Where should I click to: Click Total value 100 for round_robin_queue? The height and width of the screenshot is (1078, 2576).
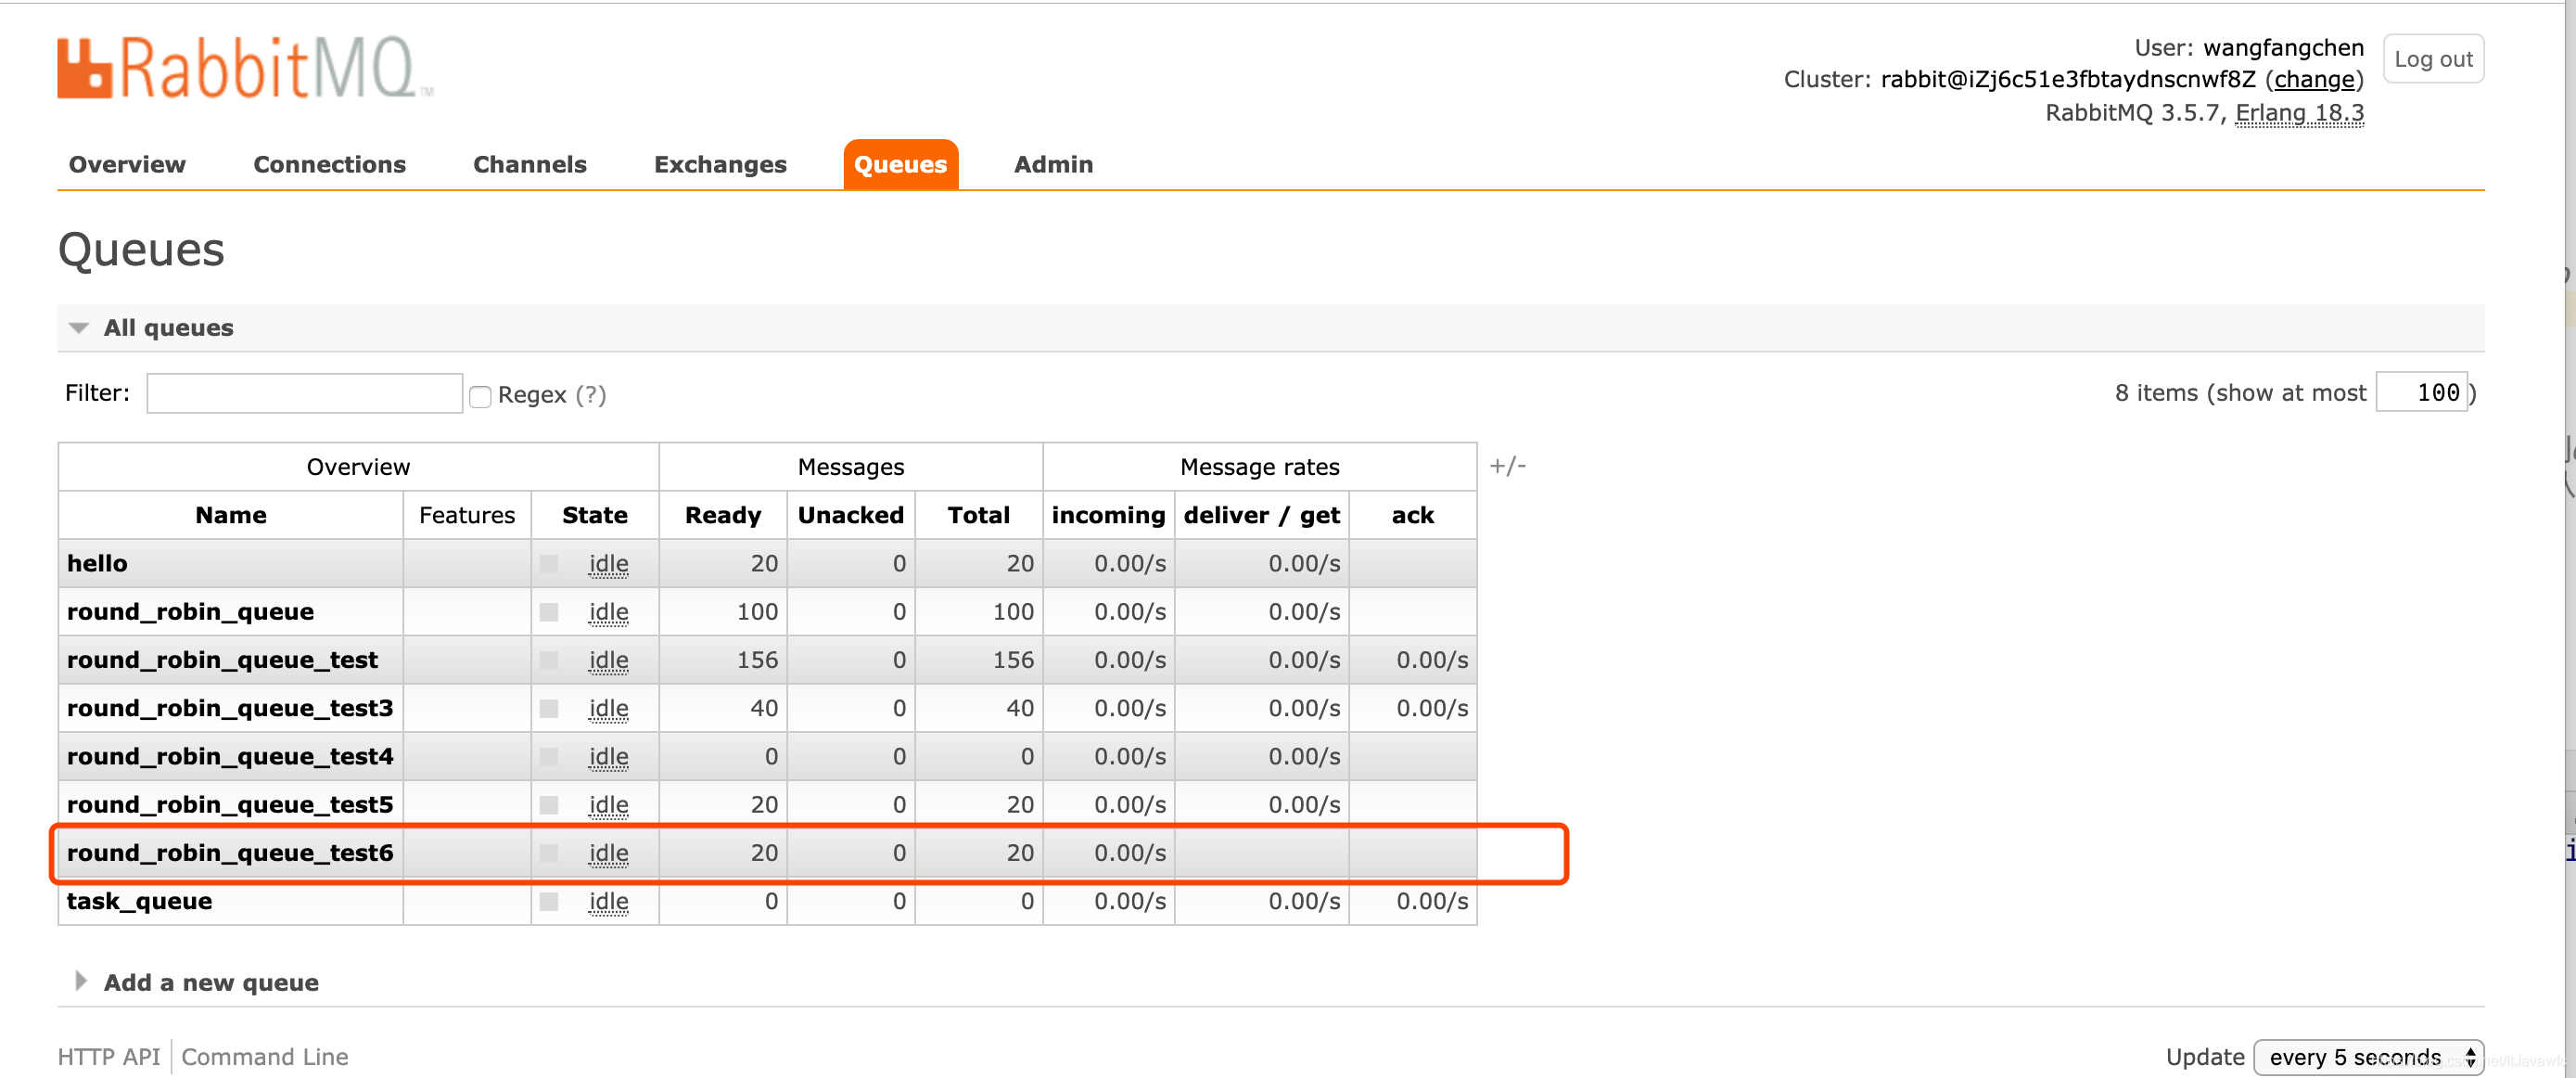[1013, 611]
